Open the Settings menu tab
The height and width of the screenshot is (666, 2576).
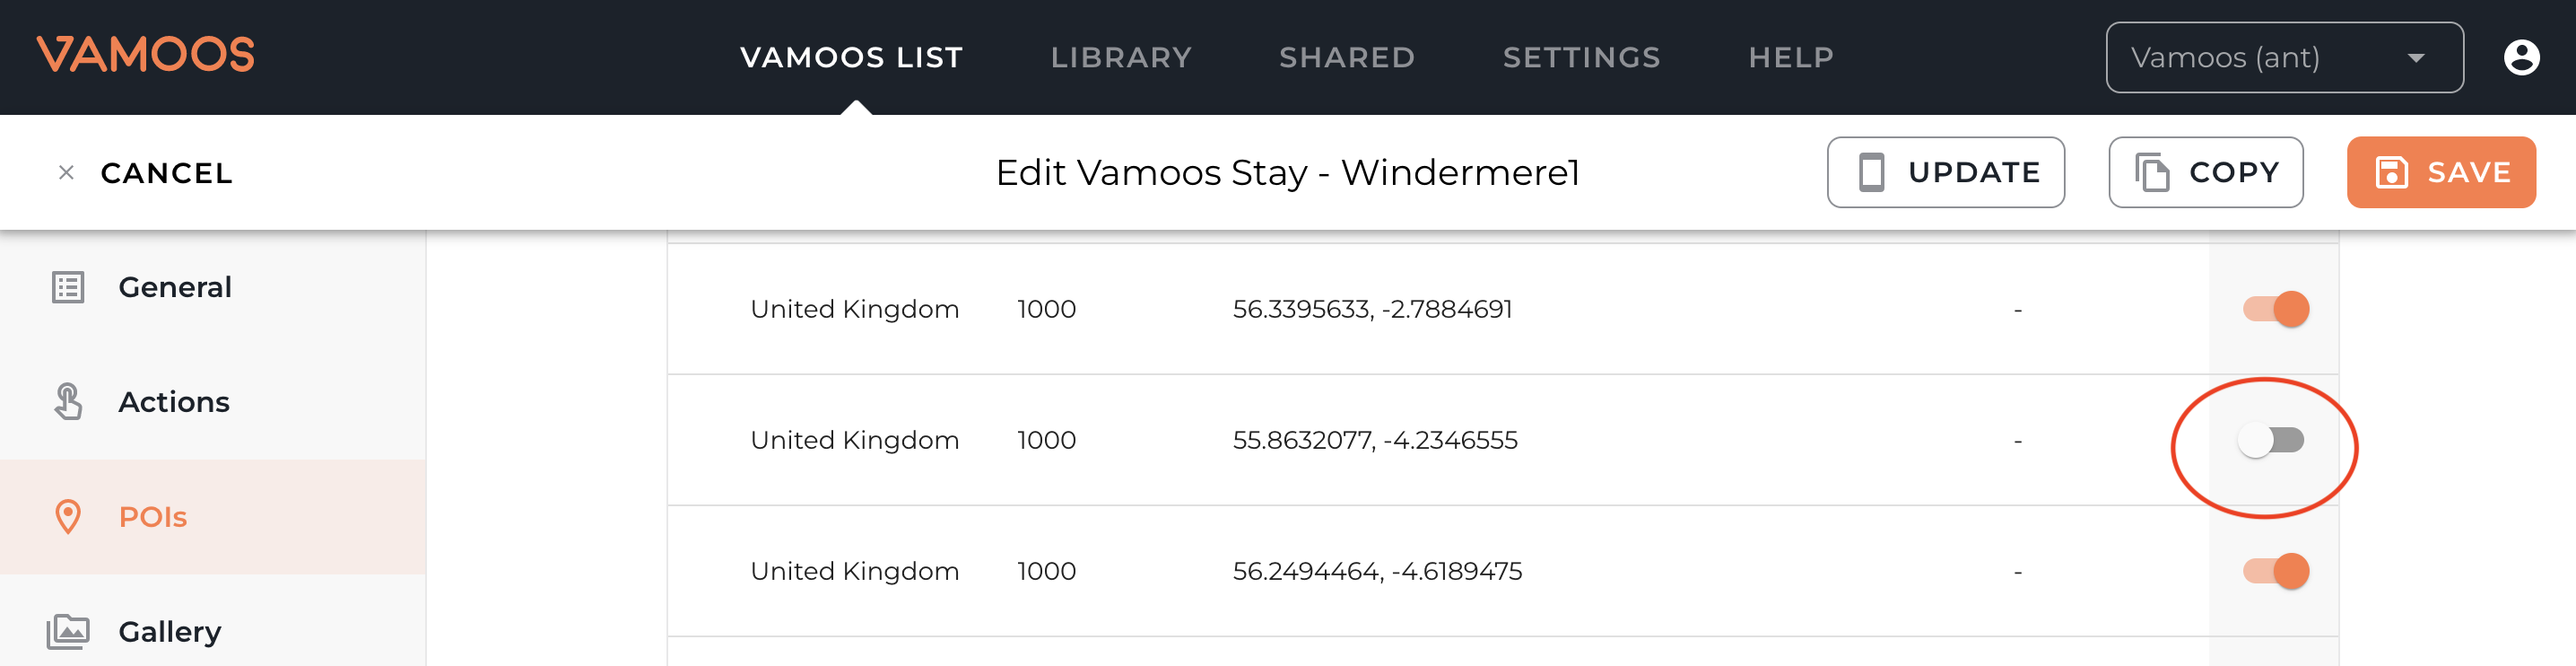coord(1581,57)
